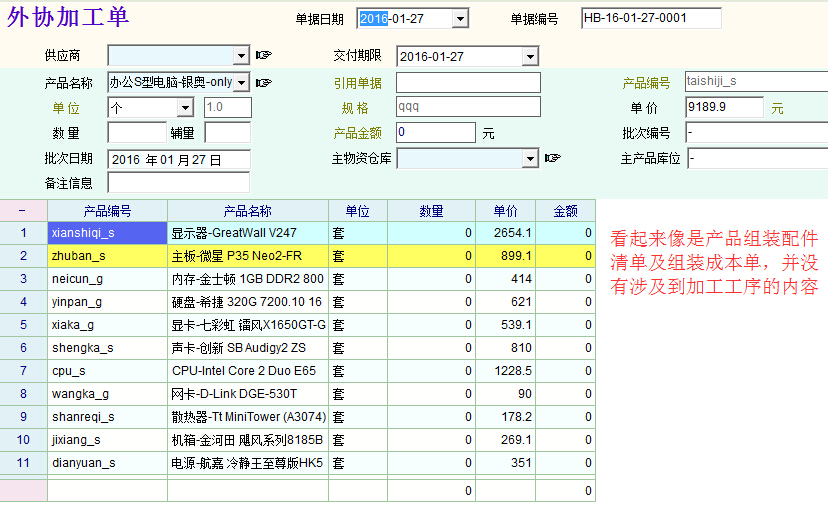Click row number 7 header for cpu_s
Screen dimensions: 828x510
click(23, 371)
